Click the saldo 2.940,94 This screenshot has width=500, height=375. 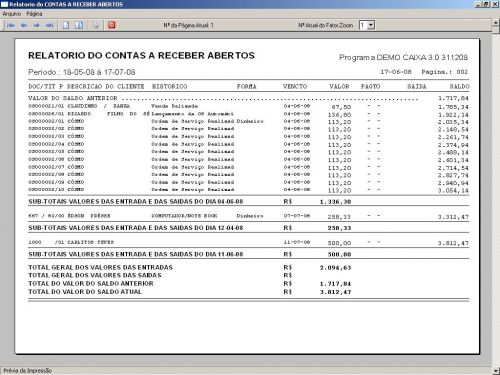(453, 183)
